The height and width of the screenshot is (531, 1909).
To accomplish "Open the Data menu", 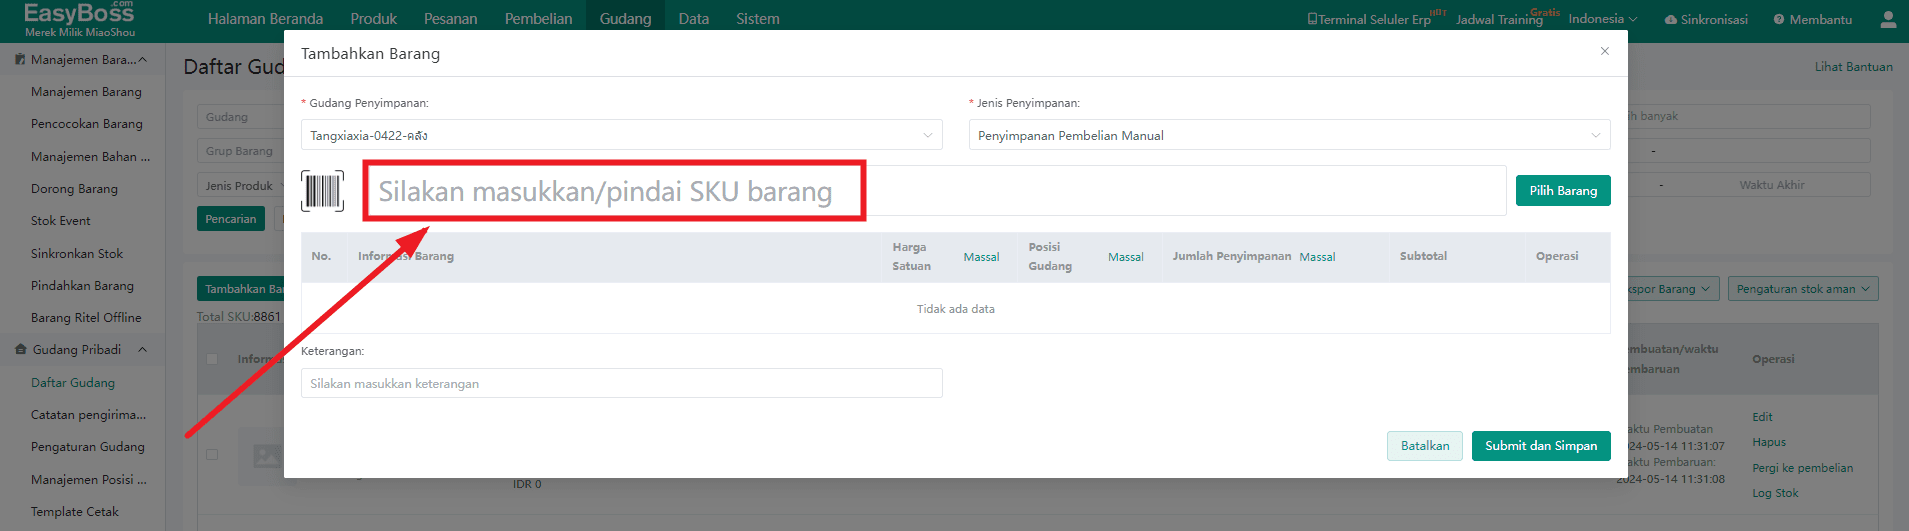I will [x=693, y=19].
